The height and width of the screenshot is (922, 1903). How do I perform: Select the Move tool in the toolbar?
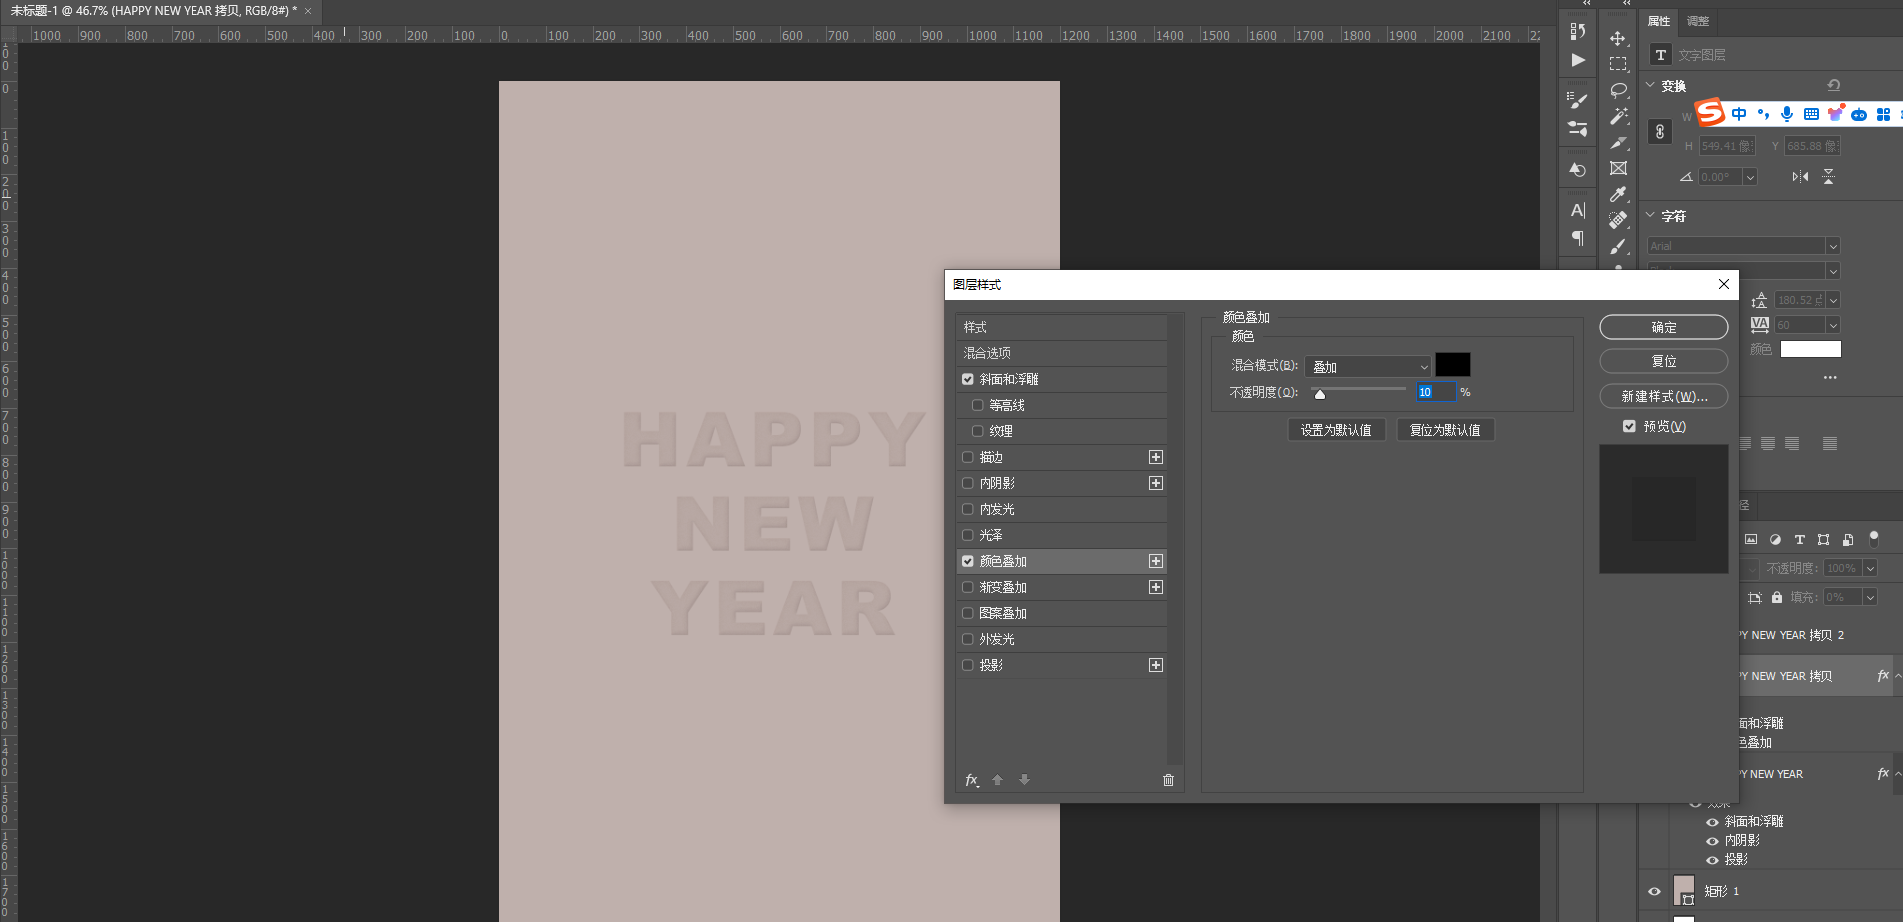(x=1617, y=38)
